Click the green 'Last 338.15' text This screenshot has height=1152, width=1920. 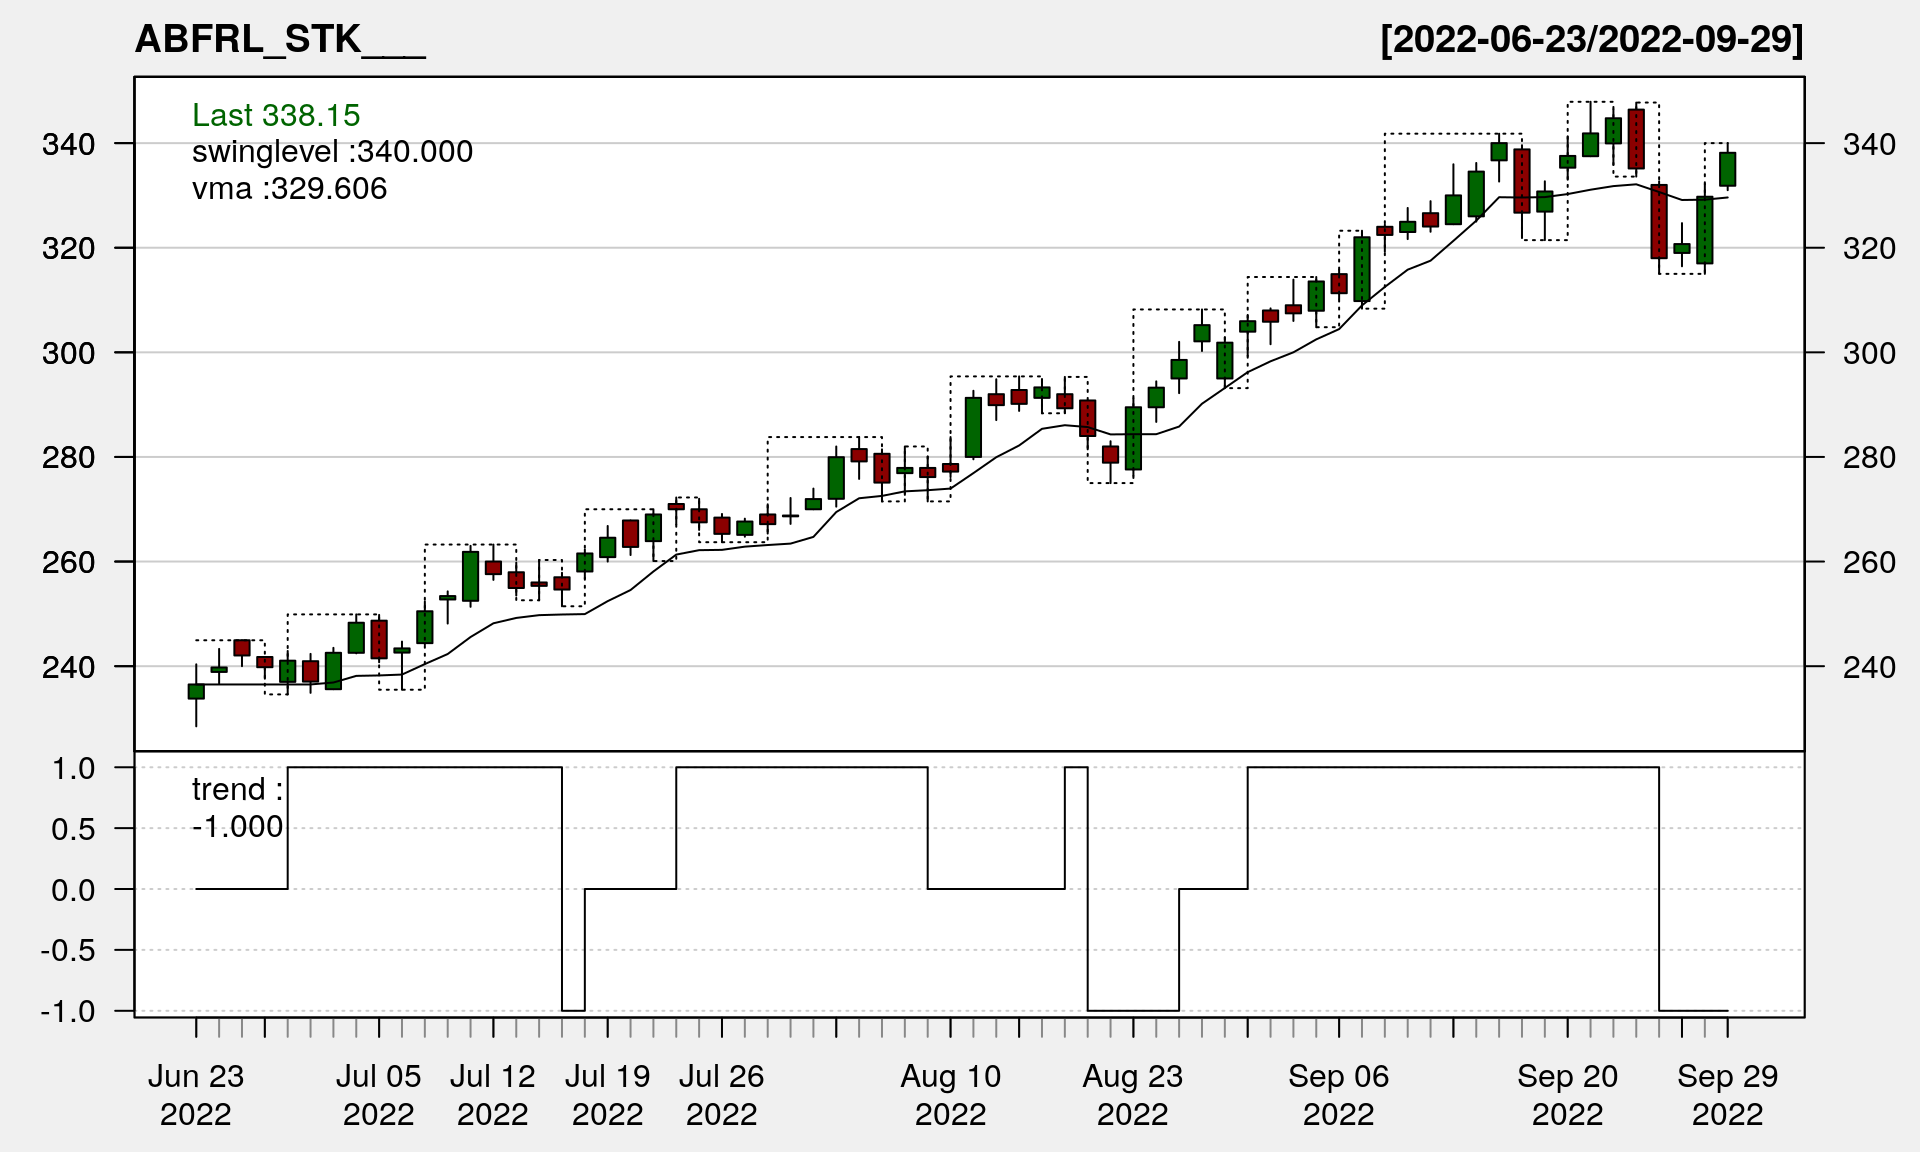pos(276,115)
